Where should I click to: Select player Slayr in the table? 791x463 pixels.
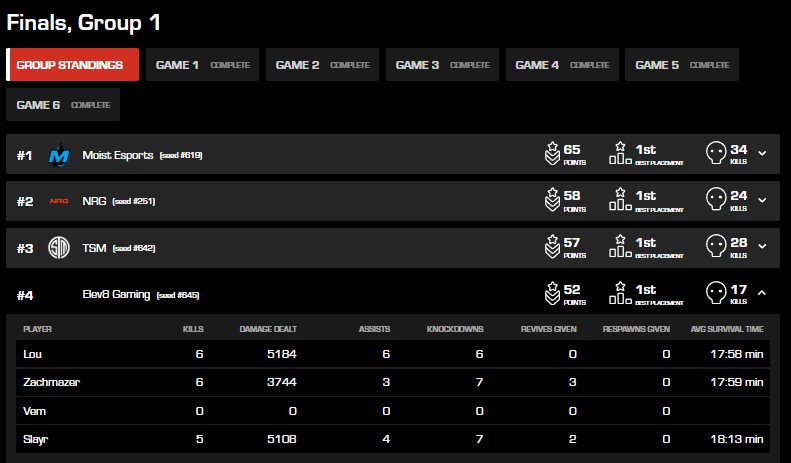(x=35, y=439)
